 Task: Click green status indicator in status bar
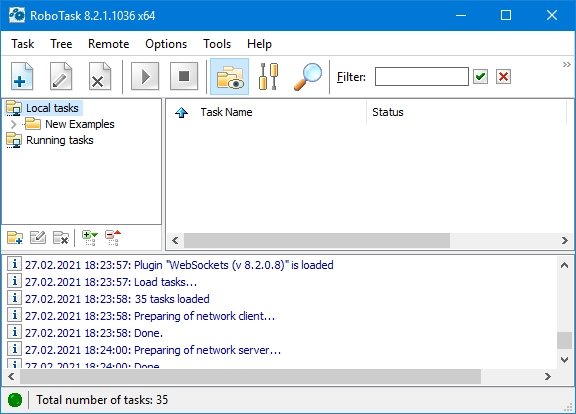pyautogui.click(x=15, y=400)
